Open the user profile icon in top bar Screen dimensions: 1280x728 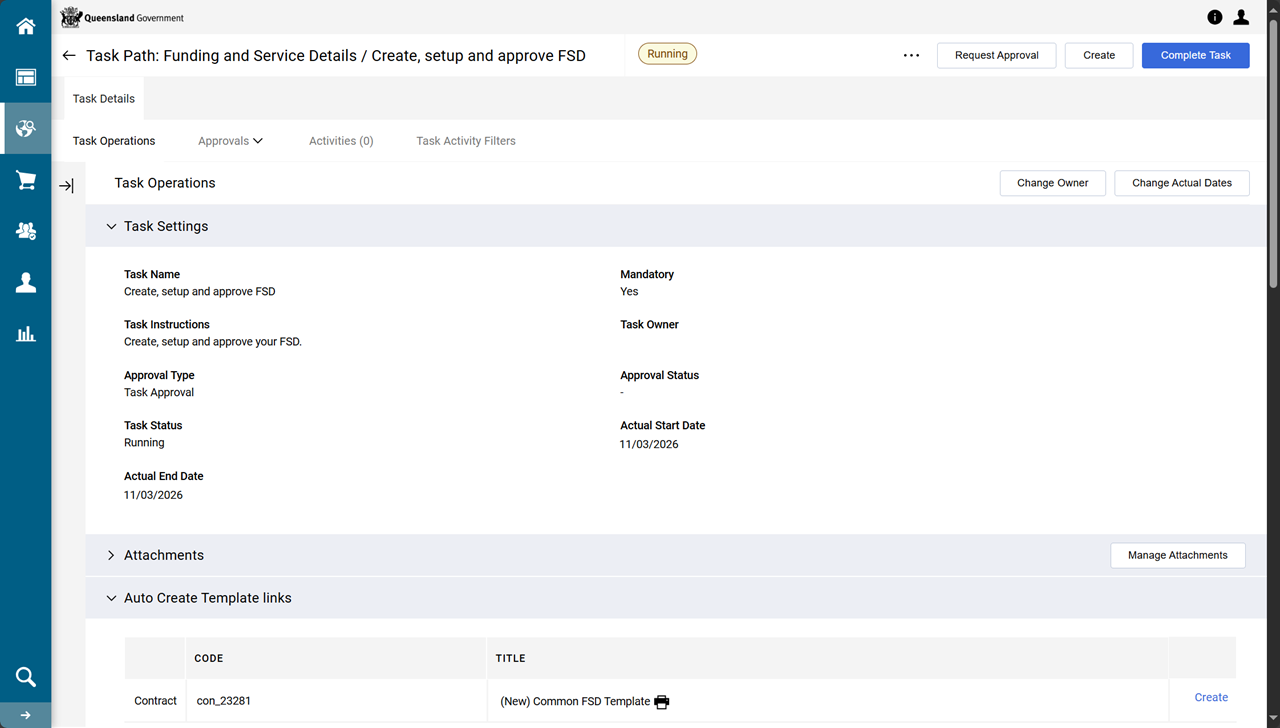tap(1241, 17)
